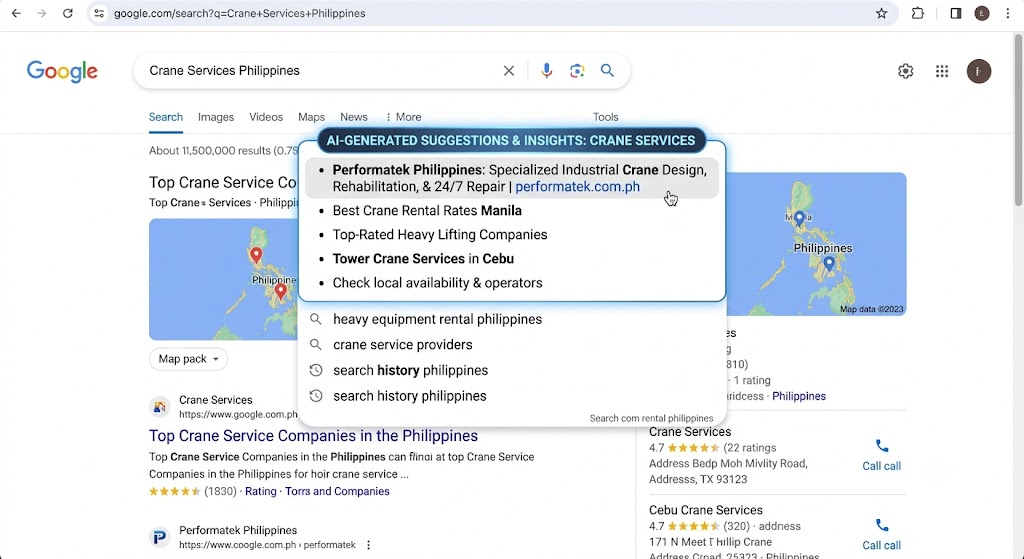Image resolution: width=1024 pixels, height=559 pixels.
Task: Select Top-Rated Heavy Lifting Companies suggestion
Action: [440, 235]
